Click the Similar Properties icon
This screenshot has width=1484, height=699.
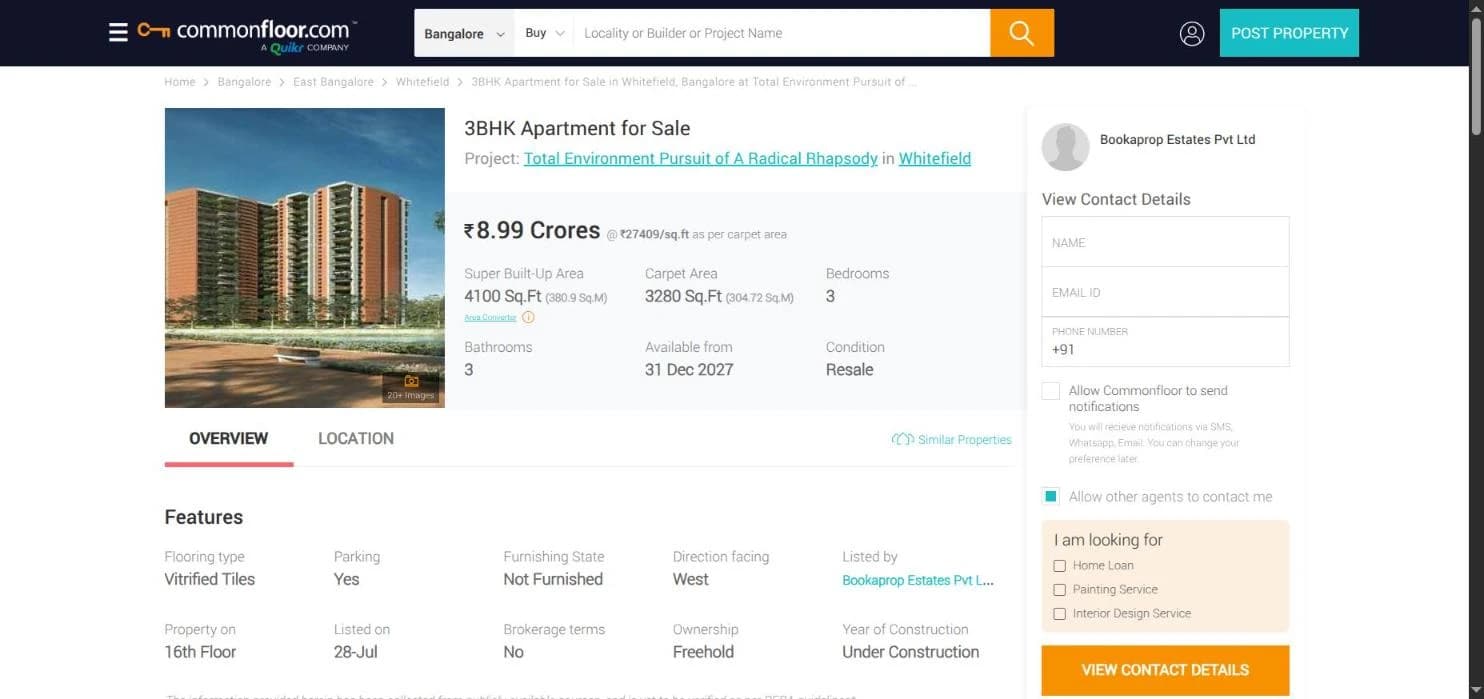903,439
